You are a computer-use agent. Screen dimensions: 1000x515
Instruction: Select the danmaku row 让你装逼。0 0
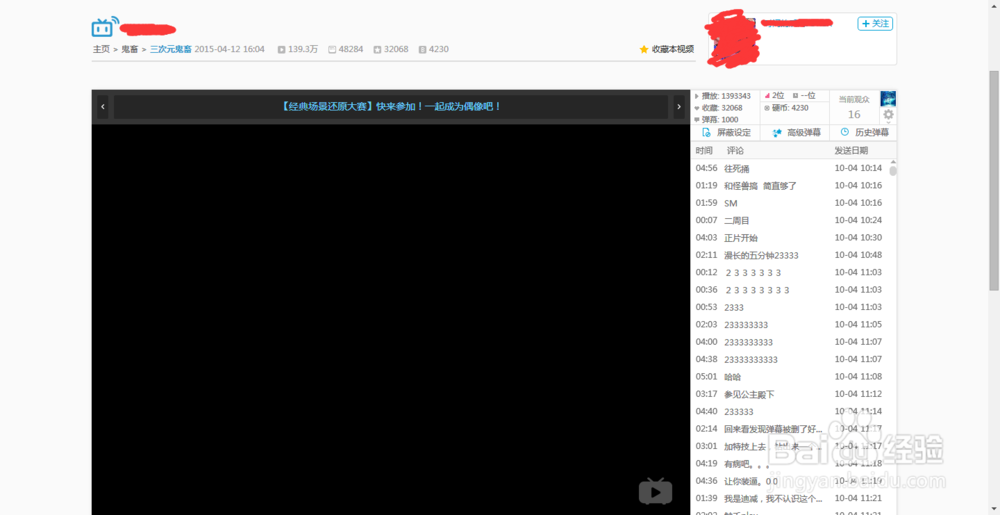click(790, 481)
